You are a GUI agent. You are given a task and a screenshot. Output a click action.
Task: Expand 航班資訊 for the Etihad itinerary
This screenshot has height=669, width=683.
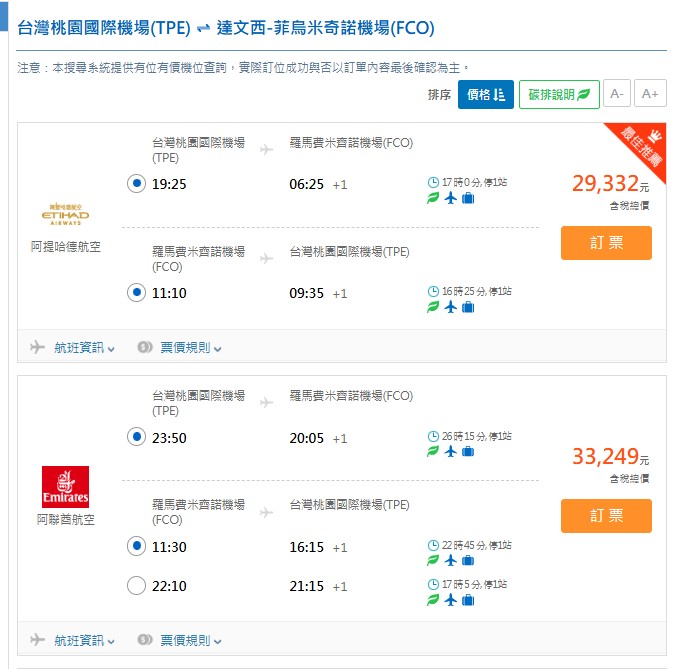pyautogui.click(x=73, y=348)
